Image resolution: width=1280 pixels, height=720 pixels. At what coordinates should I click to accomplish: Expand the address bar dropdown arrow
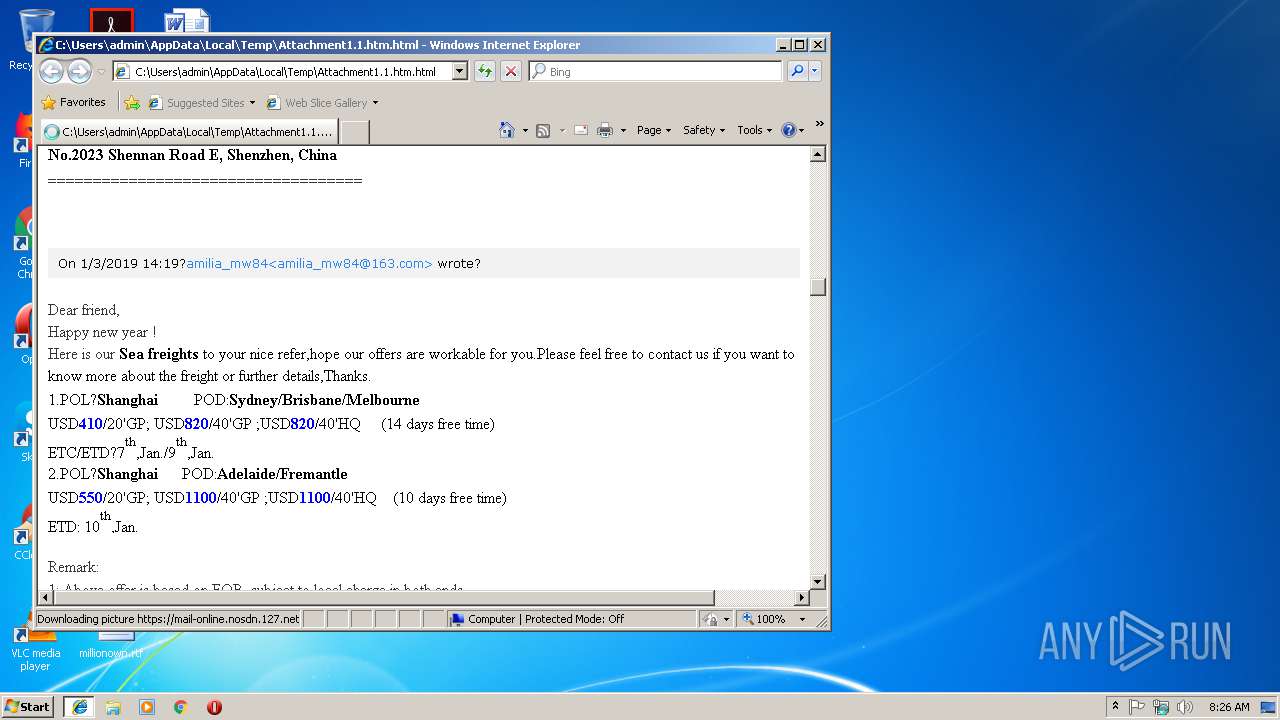click(460, 72)
